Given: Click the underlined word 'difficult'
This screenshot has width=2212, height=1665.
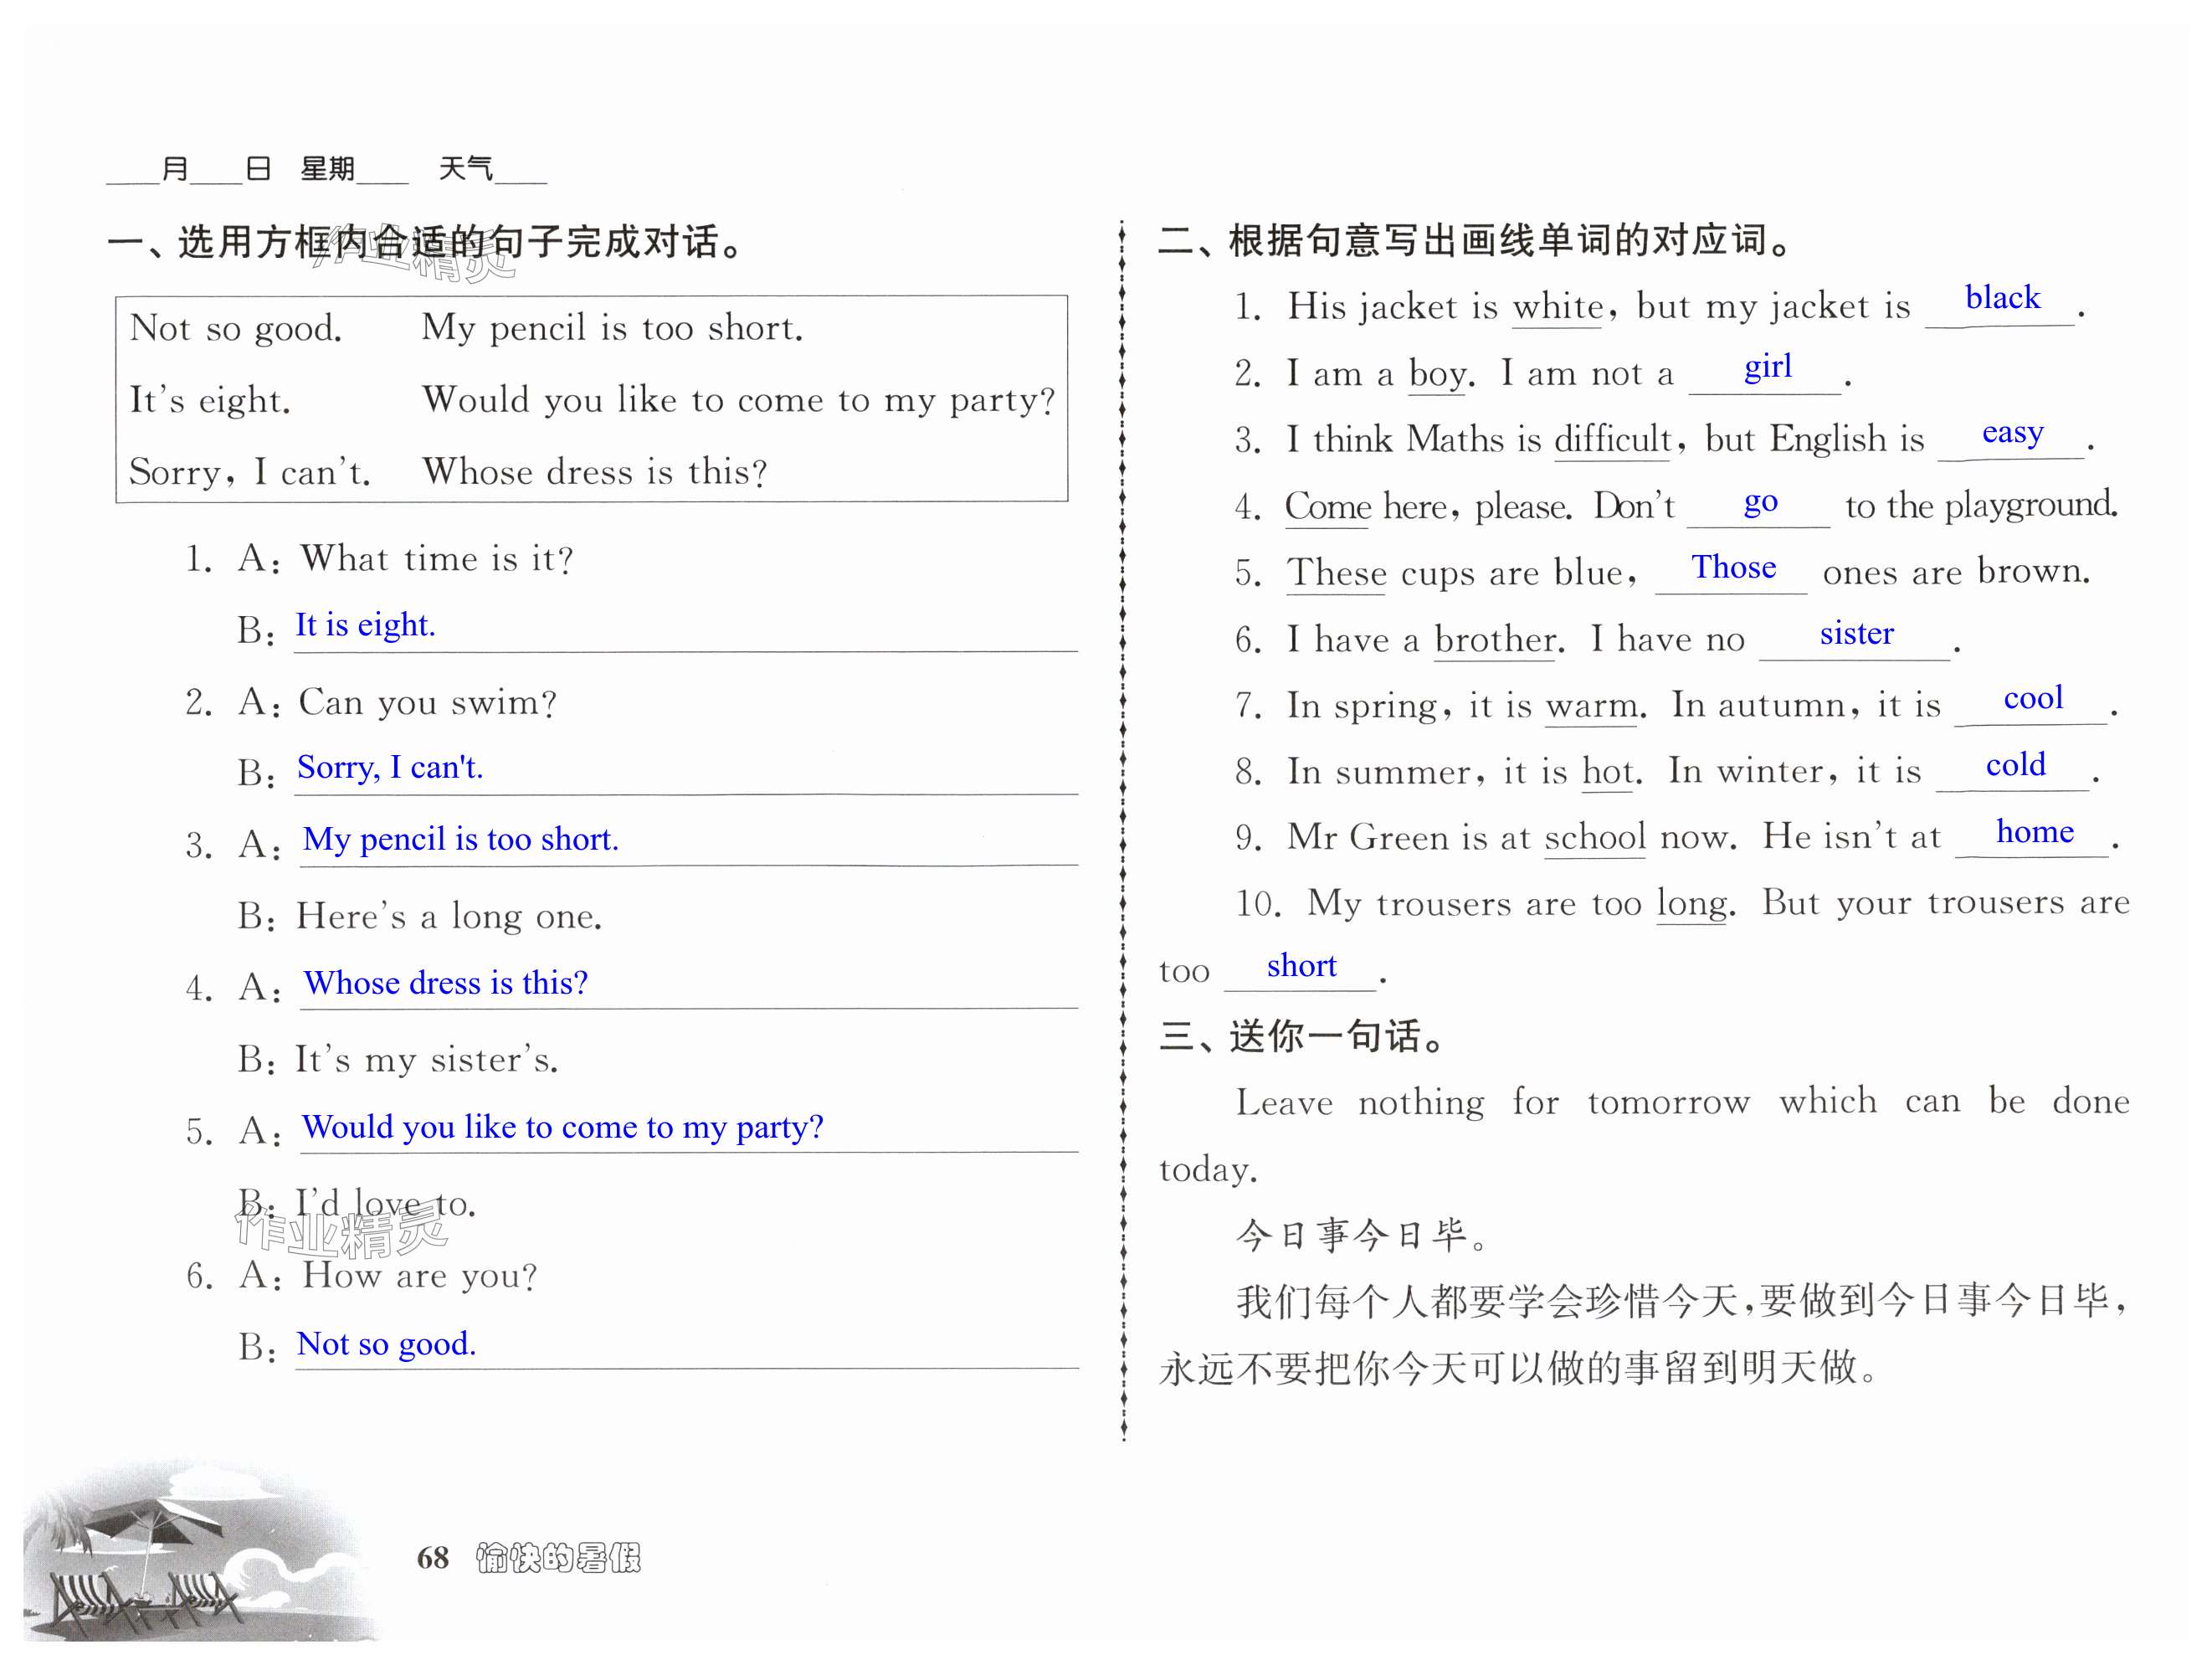Looking at the screenshot, I should pos(1612,440).
